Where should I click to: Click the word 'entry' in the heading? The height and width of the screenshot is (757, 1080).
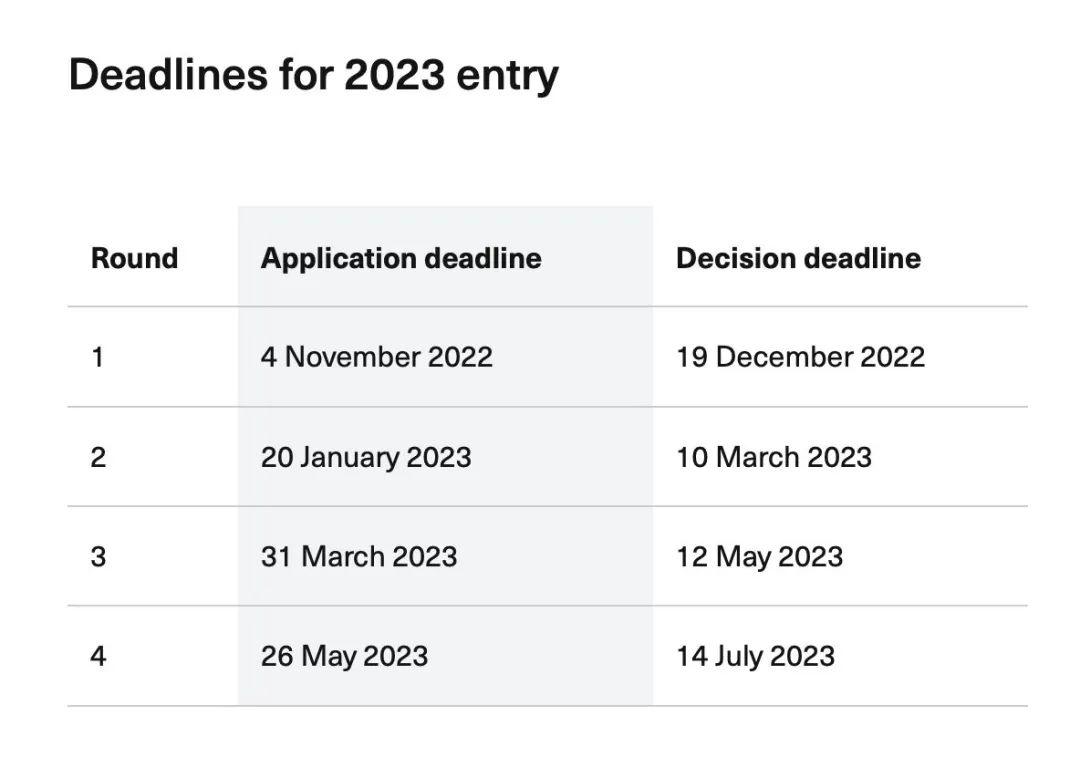pos(507,77)
